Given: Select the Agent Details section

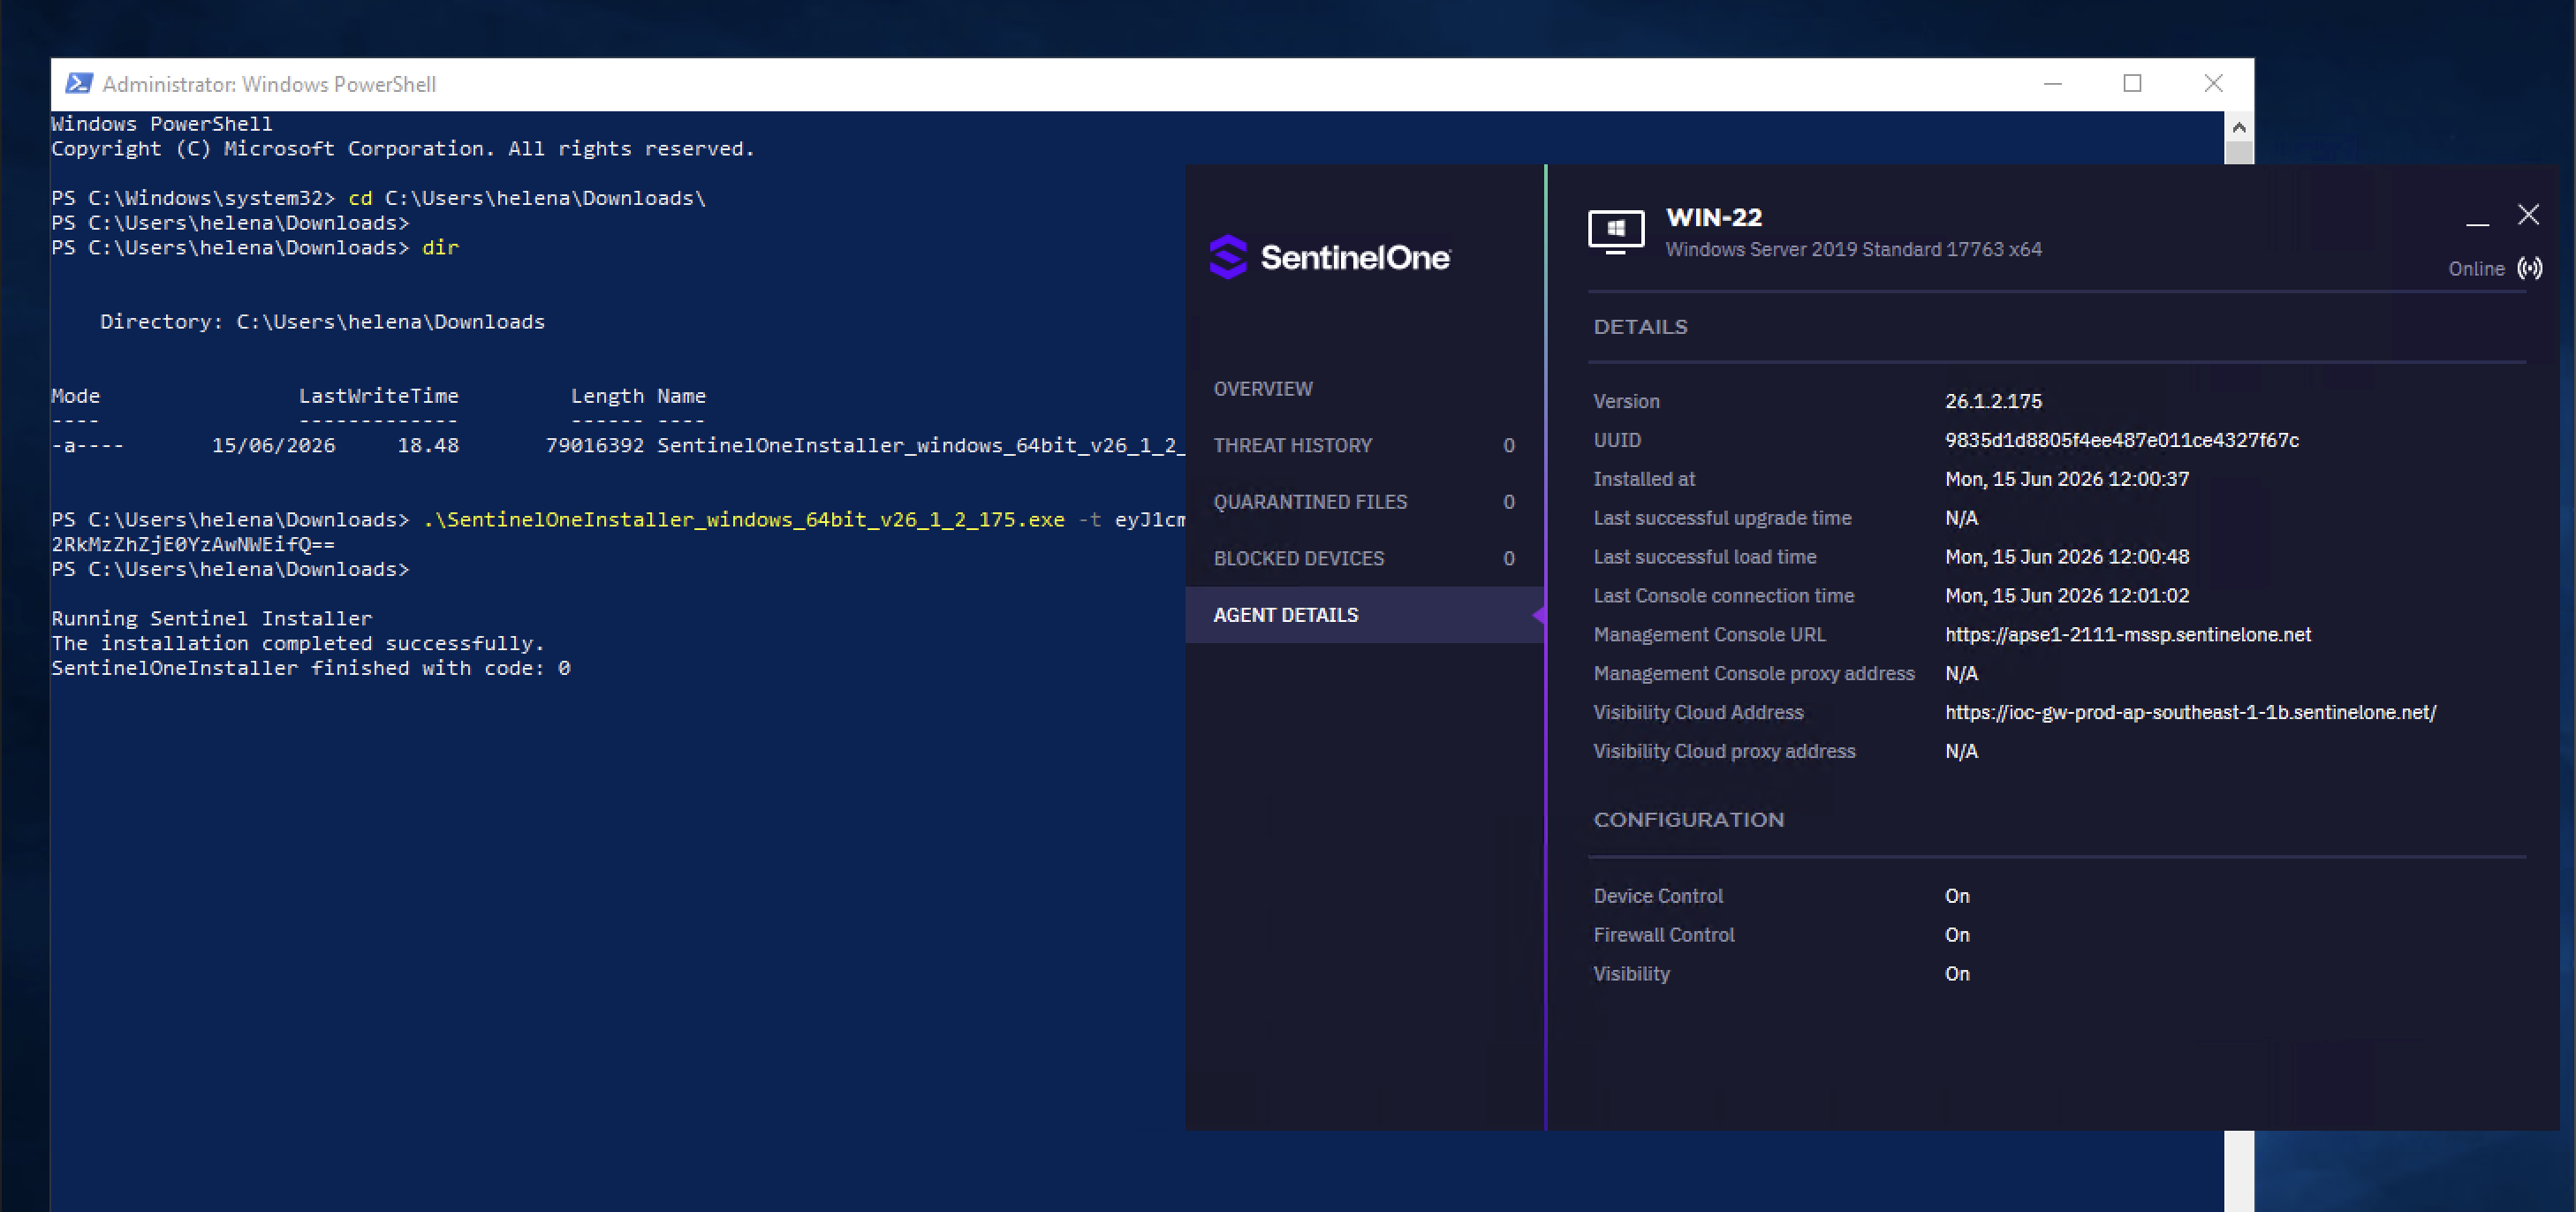Looking at the screenshot, I should 1364,615.
